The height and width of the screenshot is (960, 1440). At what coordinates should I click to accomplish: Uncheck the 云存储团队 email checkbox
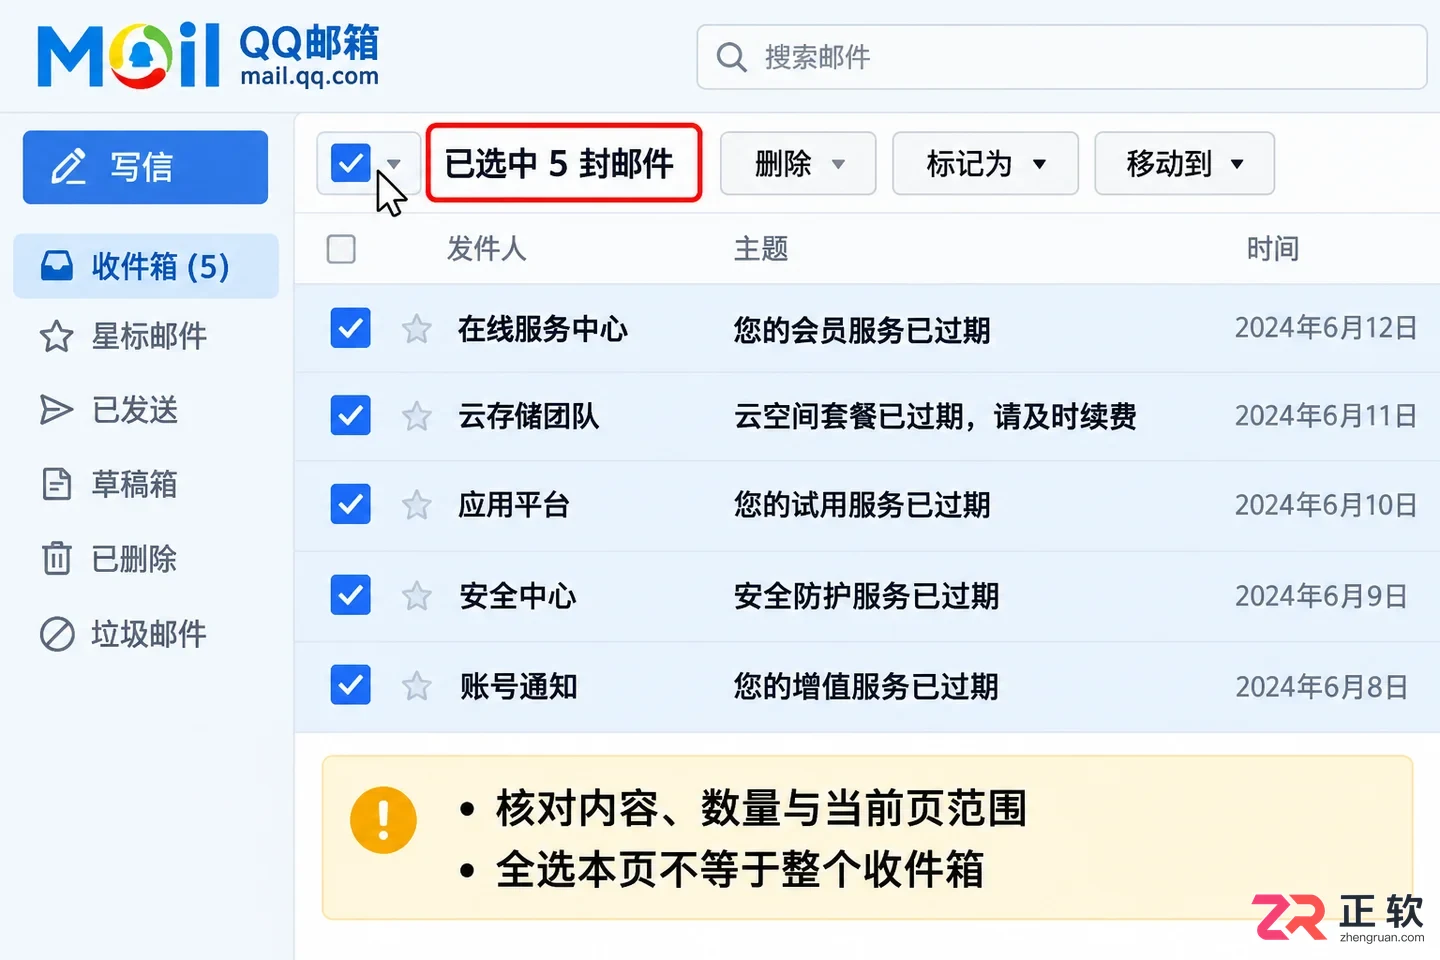click(350, 415)
